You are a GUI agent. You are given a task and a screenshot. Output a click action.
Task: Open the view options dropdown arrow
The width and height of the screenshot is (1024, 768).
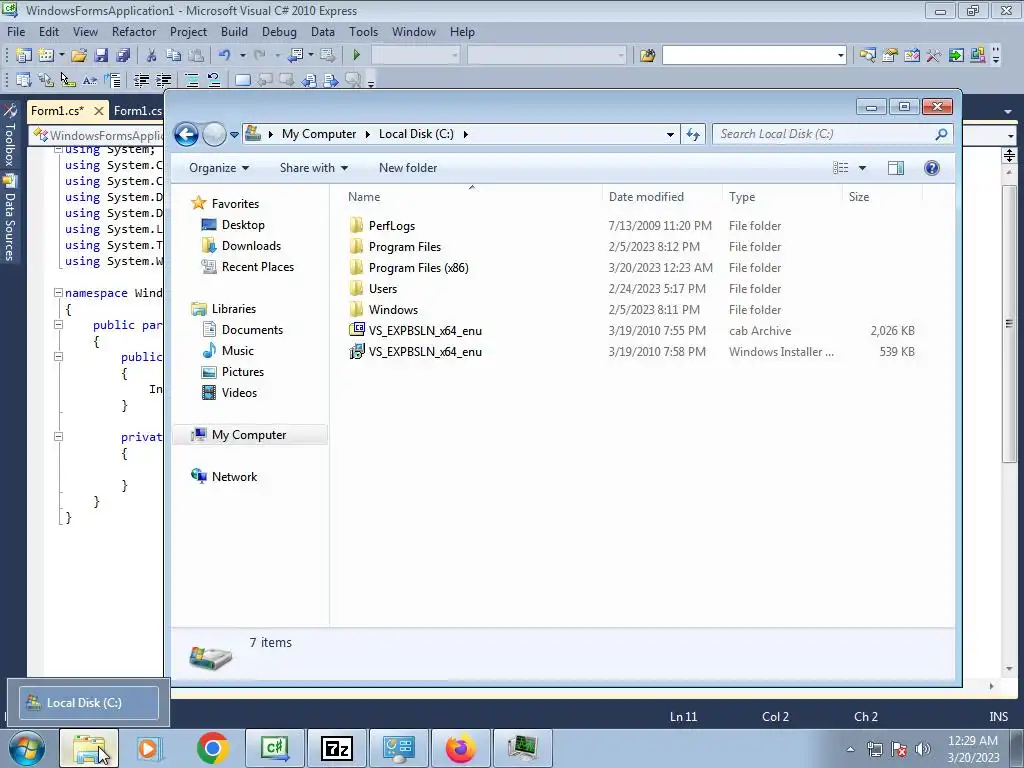(862, 168)
